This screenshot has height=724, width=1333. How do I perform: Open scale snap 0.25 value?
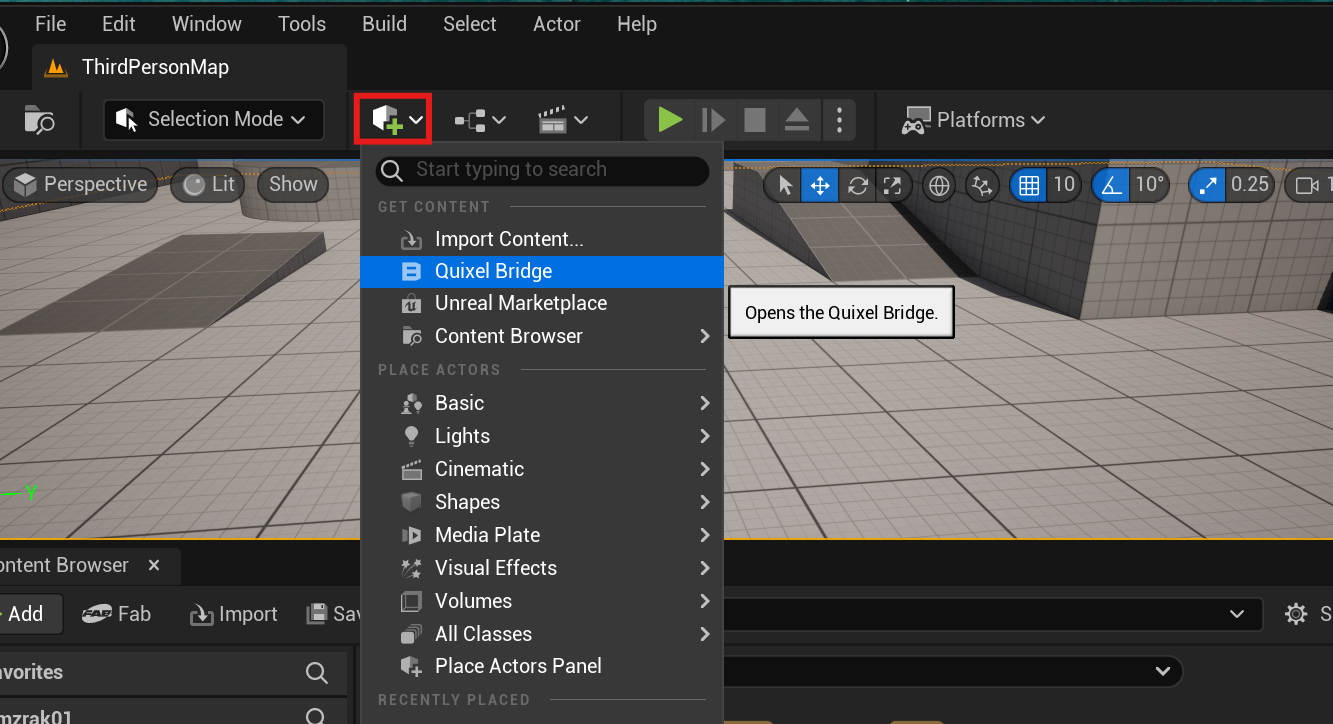(x=1250, y=184)
